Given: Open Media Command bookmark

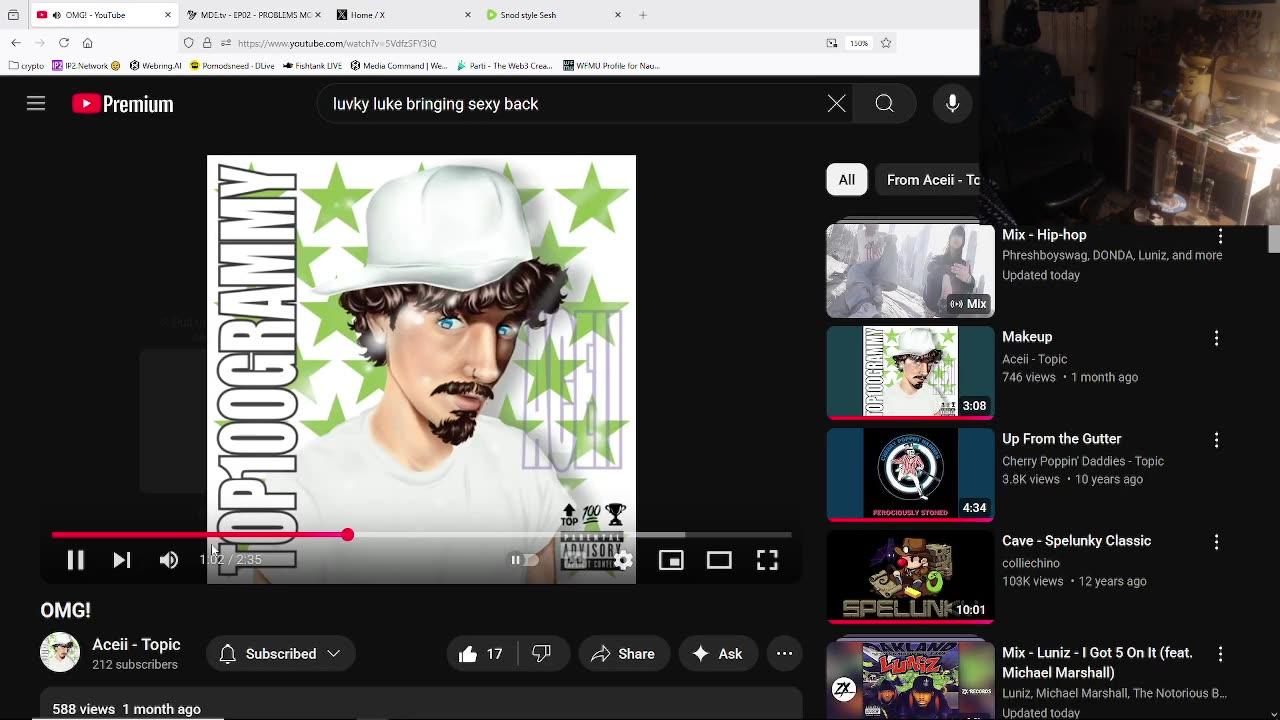Looking at the screenshot, I should point(399,66).
